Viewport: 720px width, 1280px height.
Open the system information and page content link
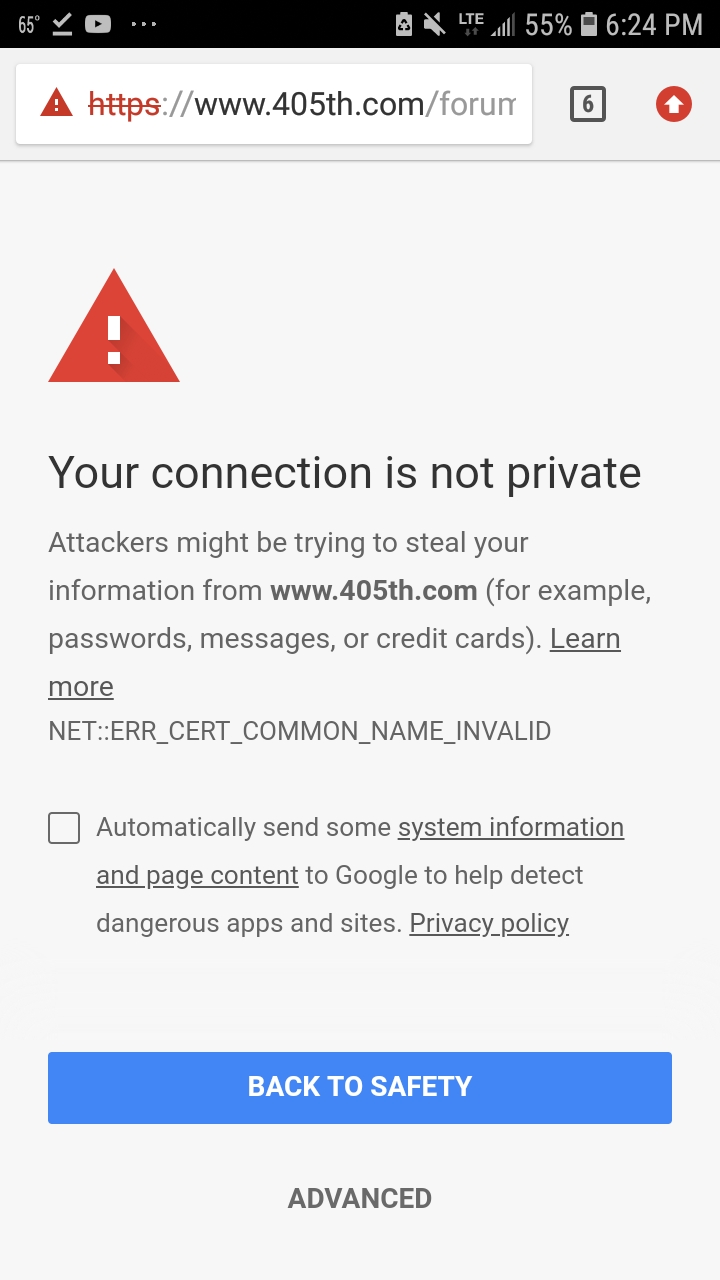tap(510, 828)
